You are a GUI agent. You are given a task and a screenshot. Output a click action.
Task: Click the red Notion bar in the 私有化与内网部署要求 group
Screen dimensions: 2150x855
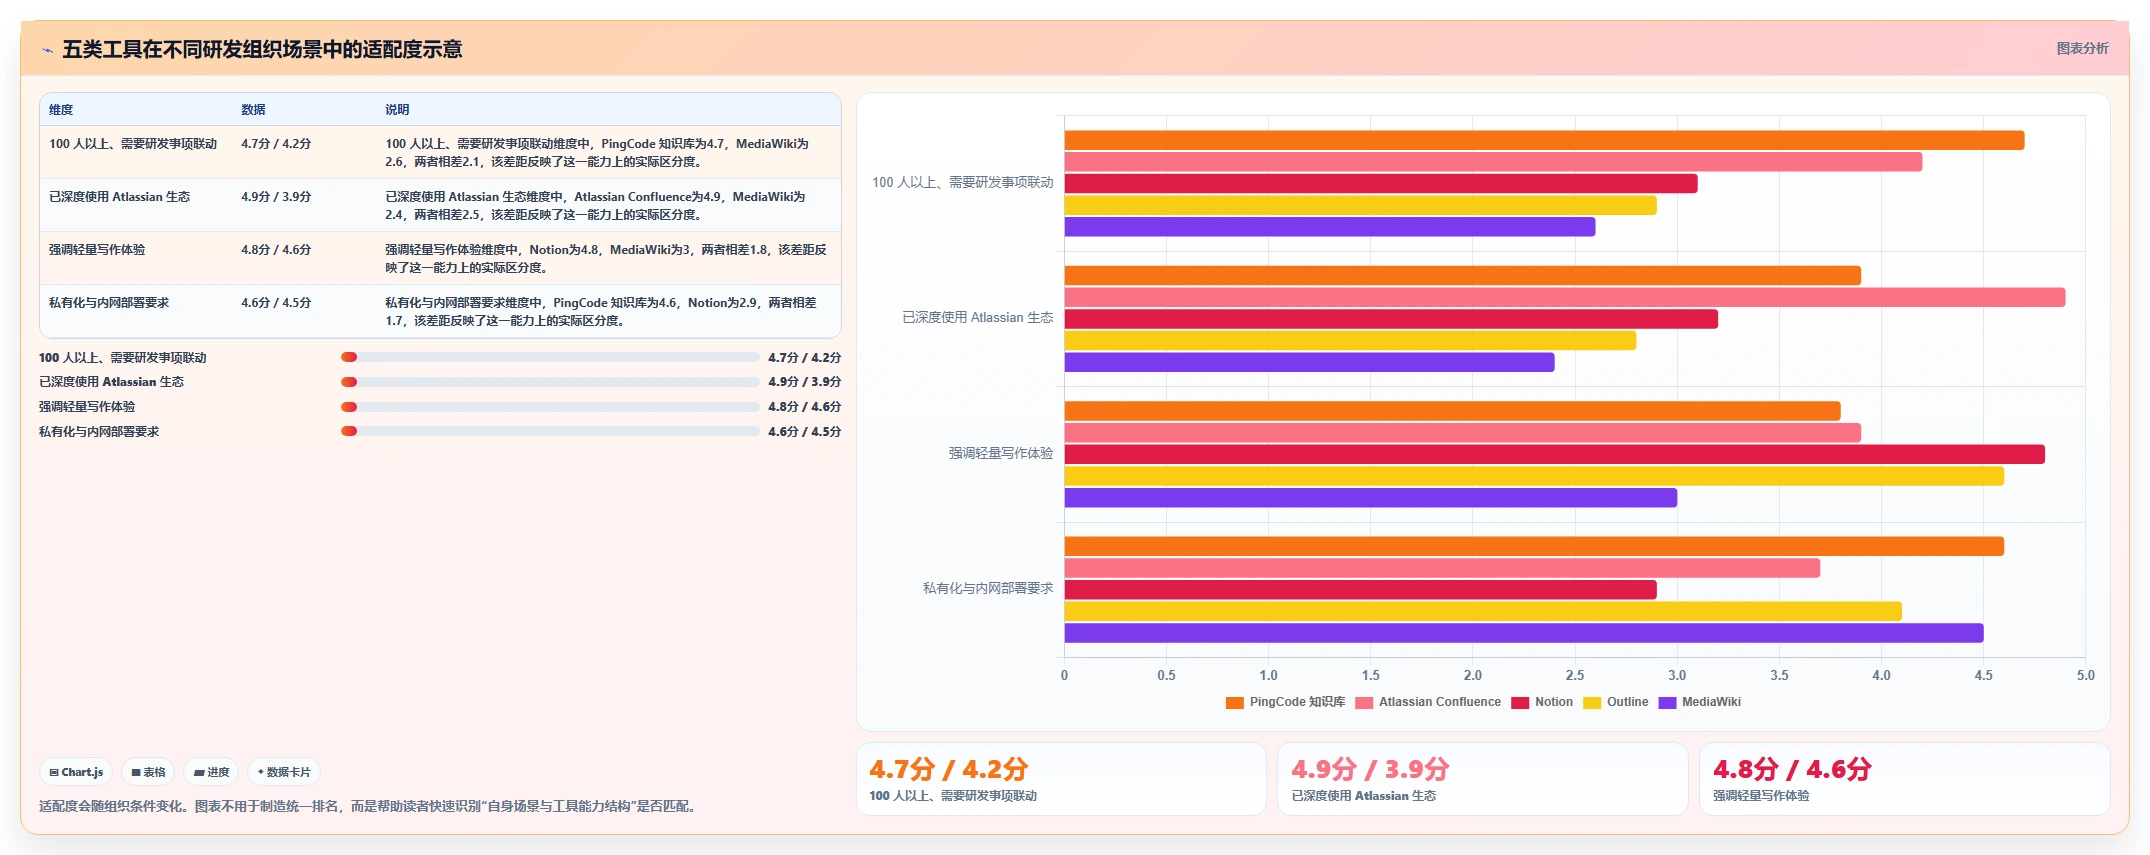1361,590
